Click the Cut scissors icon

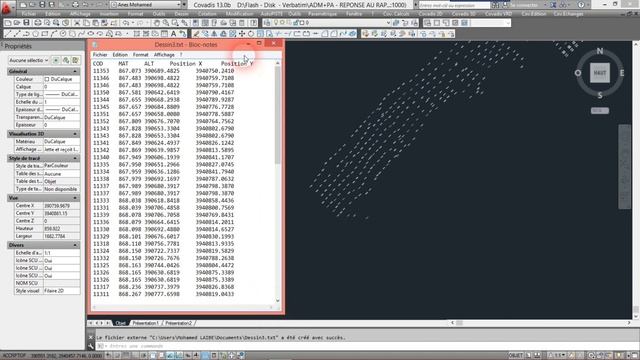(x=77, y=23)
